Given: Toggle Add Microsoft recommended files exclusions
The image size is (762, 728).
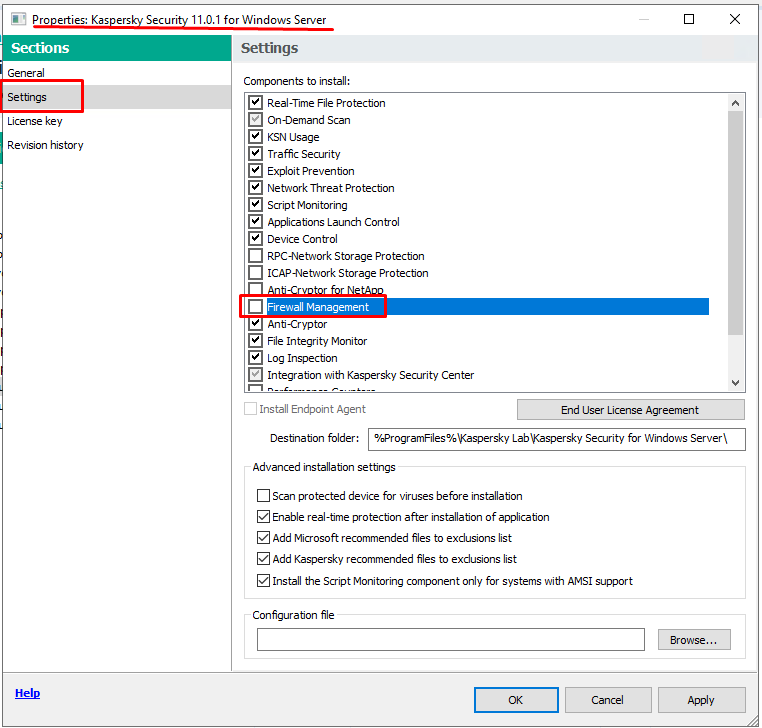Looking at the screenshot, I should [x=263, y=538].
